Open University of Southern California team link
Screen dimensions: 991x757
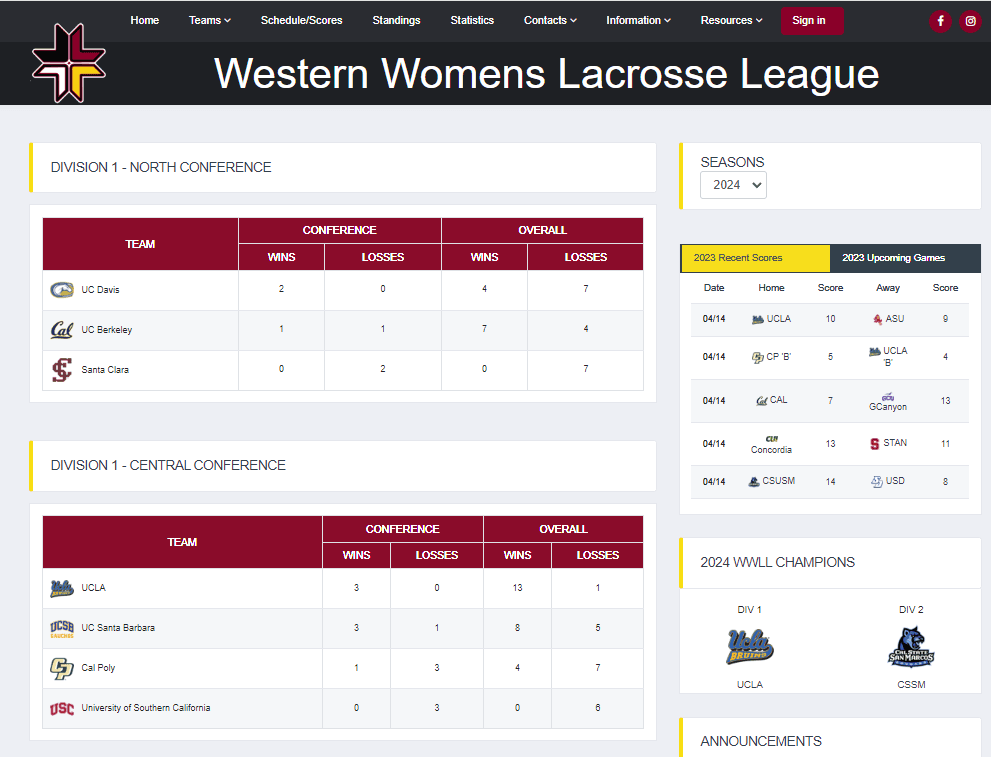point(146,708)
